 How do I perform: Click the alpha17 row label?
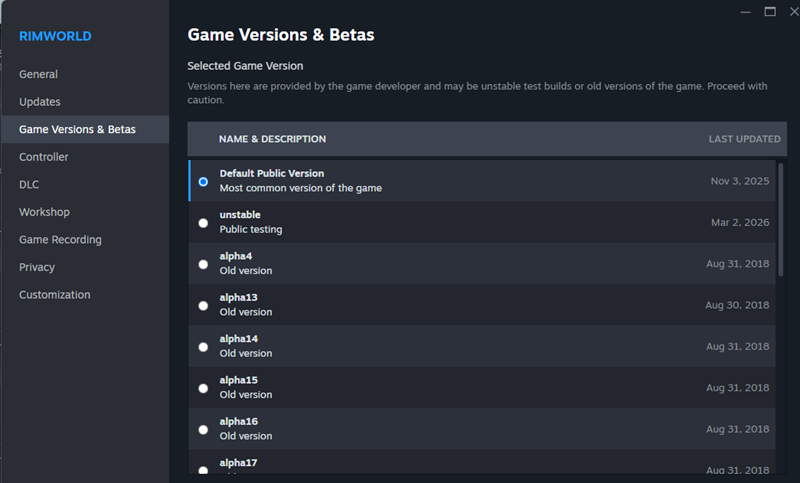238,463
